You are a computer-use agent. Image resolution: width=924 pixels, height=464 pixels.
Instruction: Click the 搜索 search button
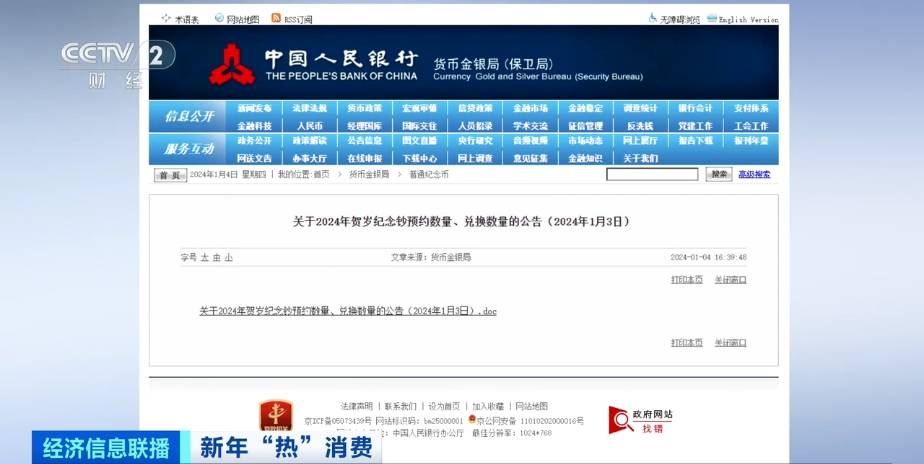[719, 174]
